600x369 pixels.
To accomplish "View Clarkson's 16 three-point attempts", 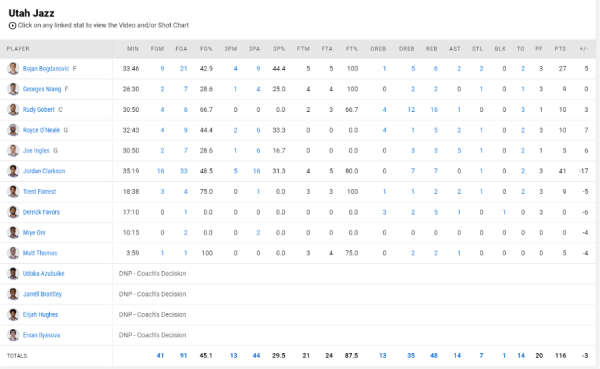I will [256, 171].
